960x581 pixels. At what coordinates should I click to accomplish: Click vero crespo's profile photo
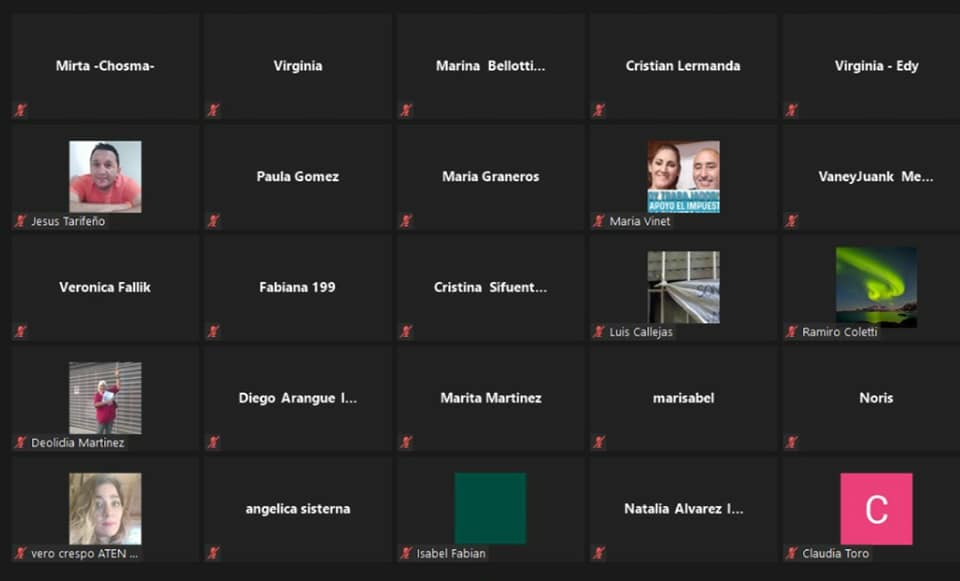pos(105,508)
